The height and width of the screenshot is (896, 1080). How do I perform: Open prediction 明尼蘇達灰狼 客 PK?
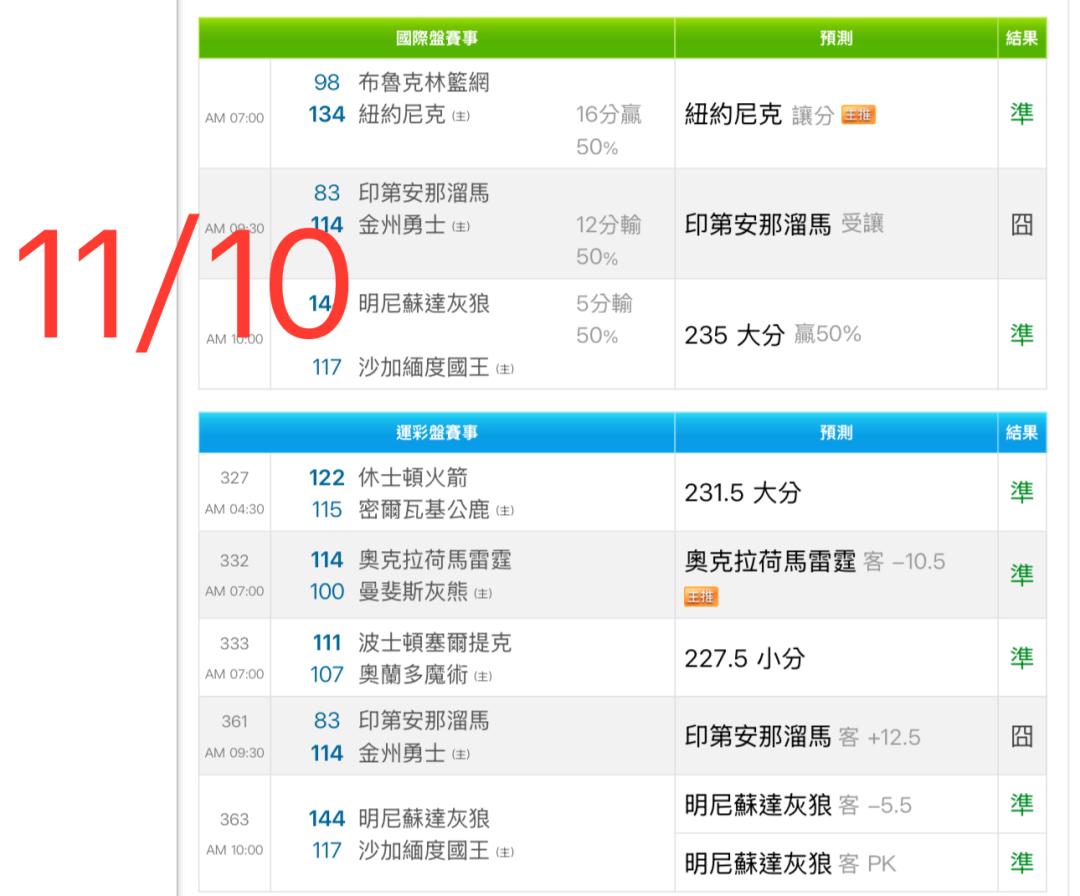point(790,864)
